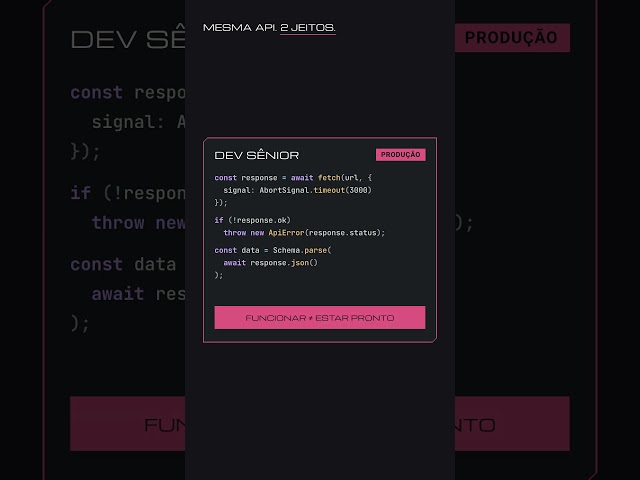Click the large dim 'throw new' background text

pyautogui.click(x=138, y=223)
